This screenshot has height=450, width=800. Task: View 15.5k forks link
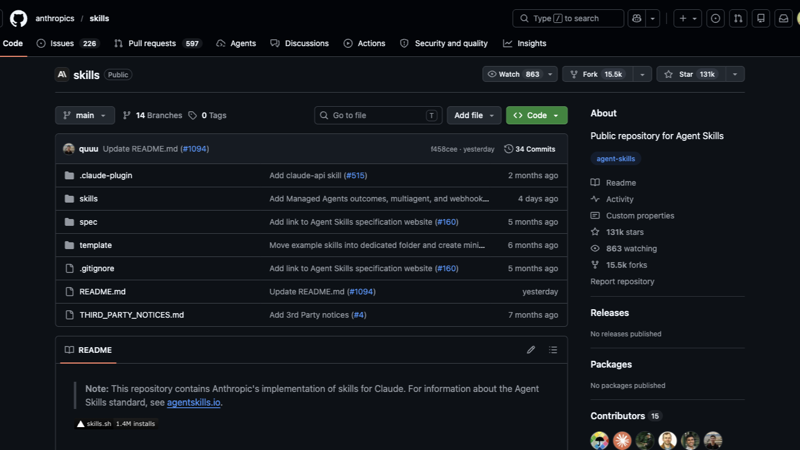pos(619,265)
